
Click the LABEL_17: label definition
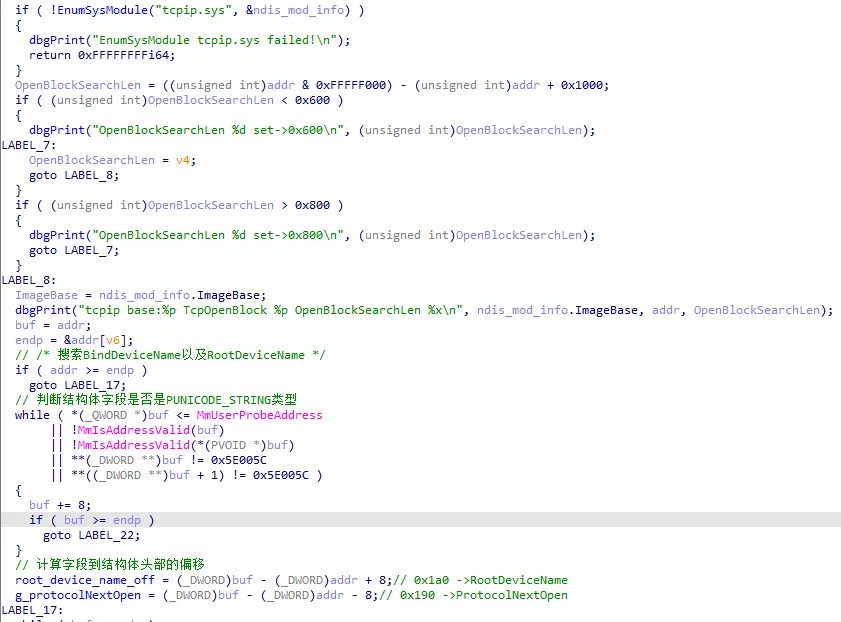(32, 611)
